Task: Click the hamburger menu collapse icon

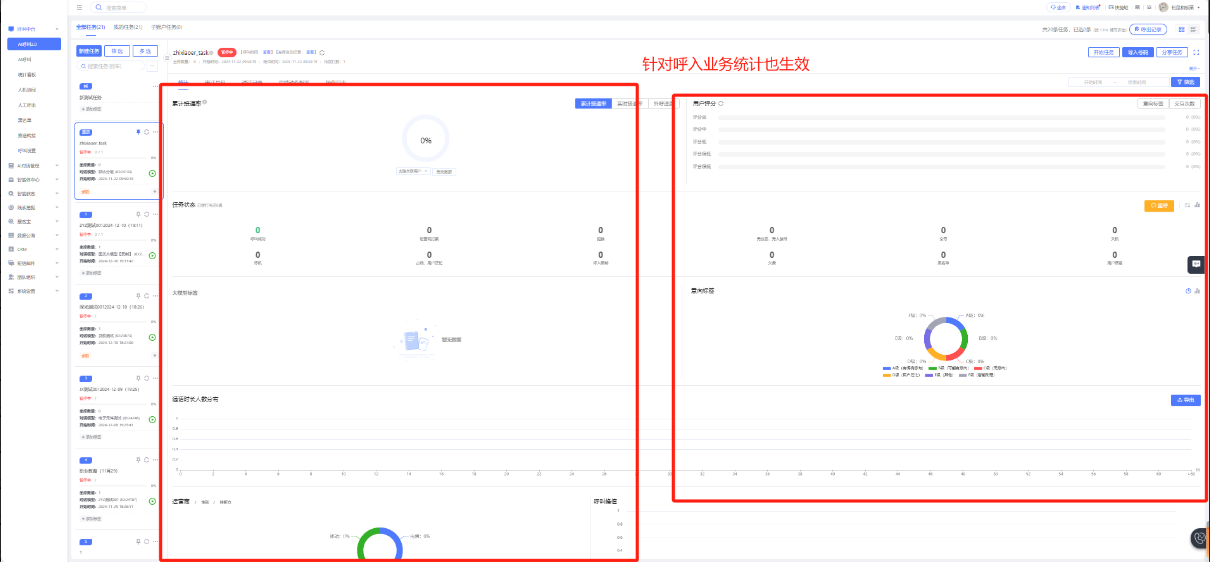Action: pyautogui.click(x=80, y=7)
